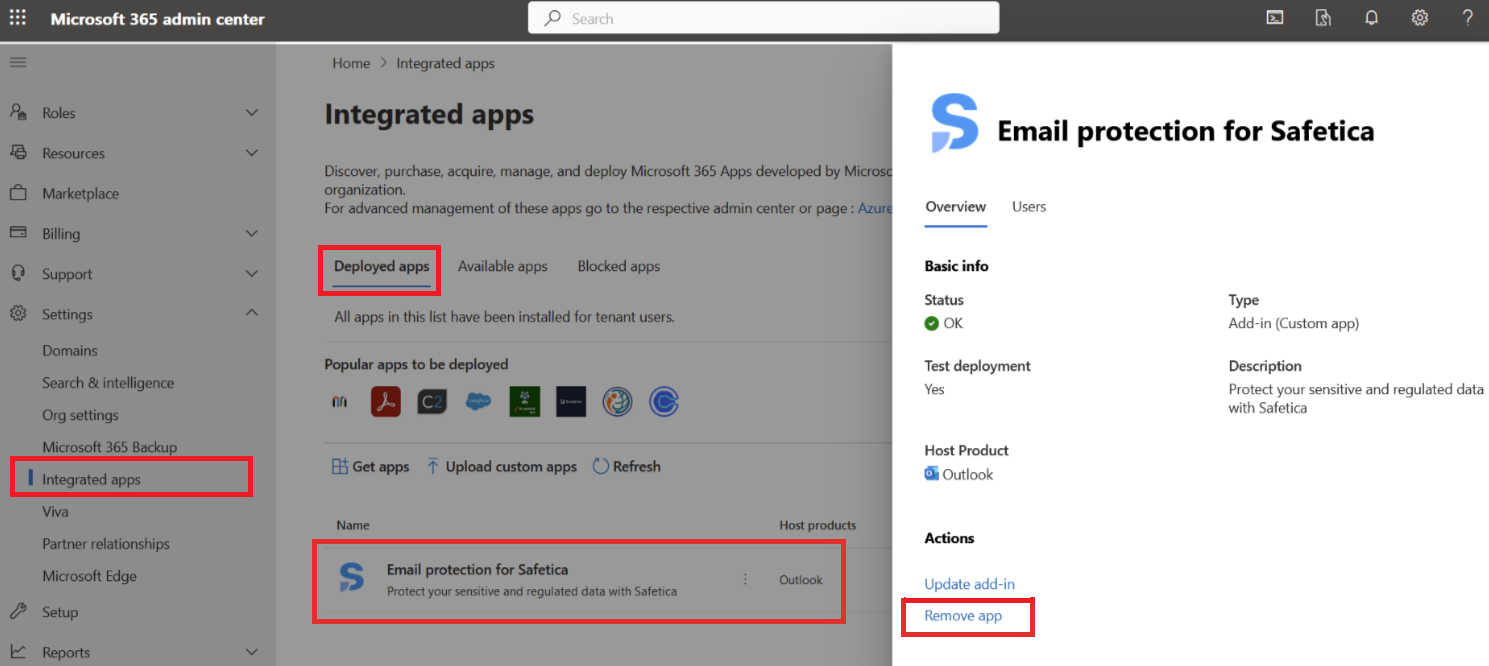Select the monday.com popular app icon
Image resolution: width=1489 pixels, height=666 pixels.
coord(340,402)
